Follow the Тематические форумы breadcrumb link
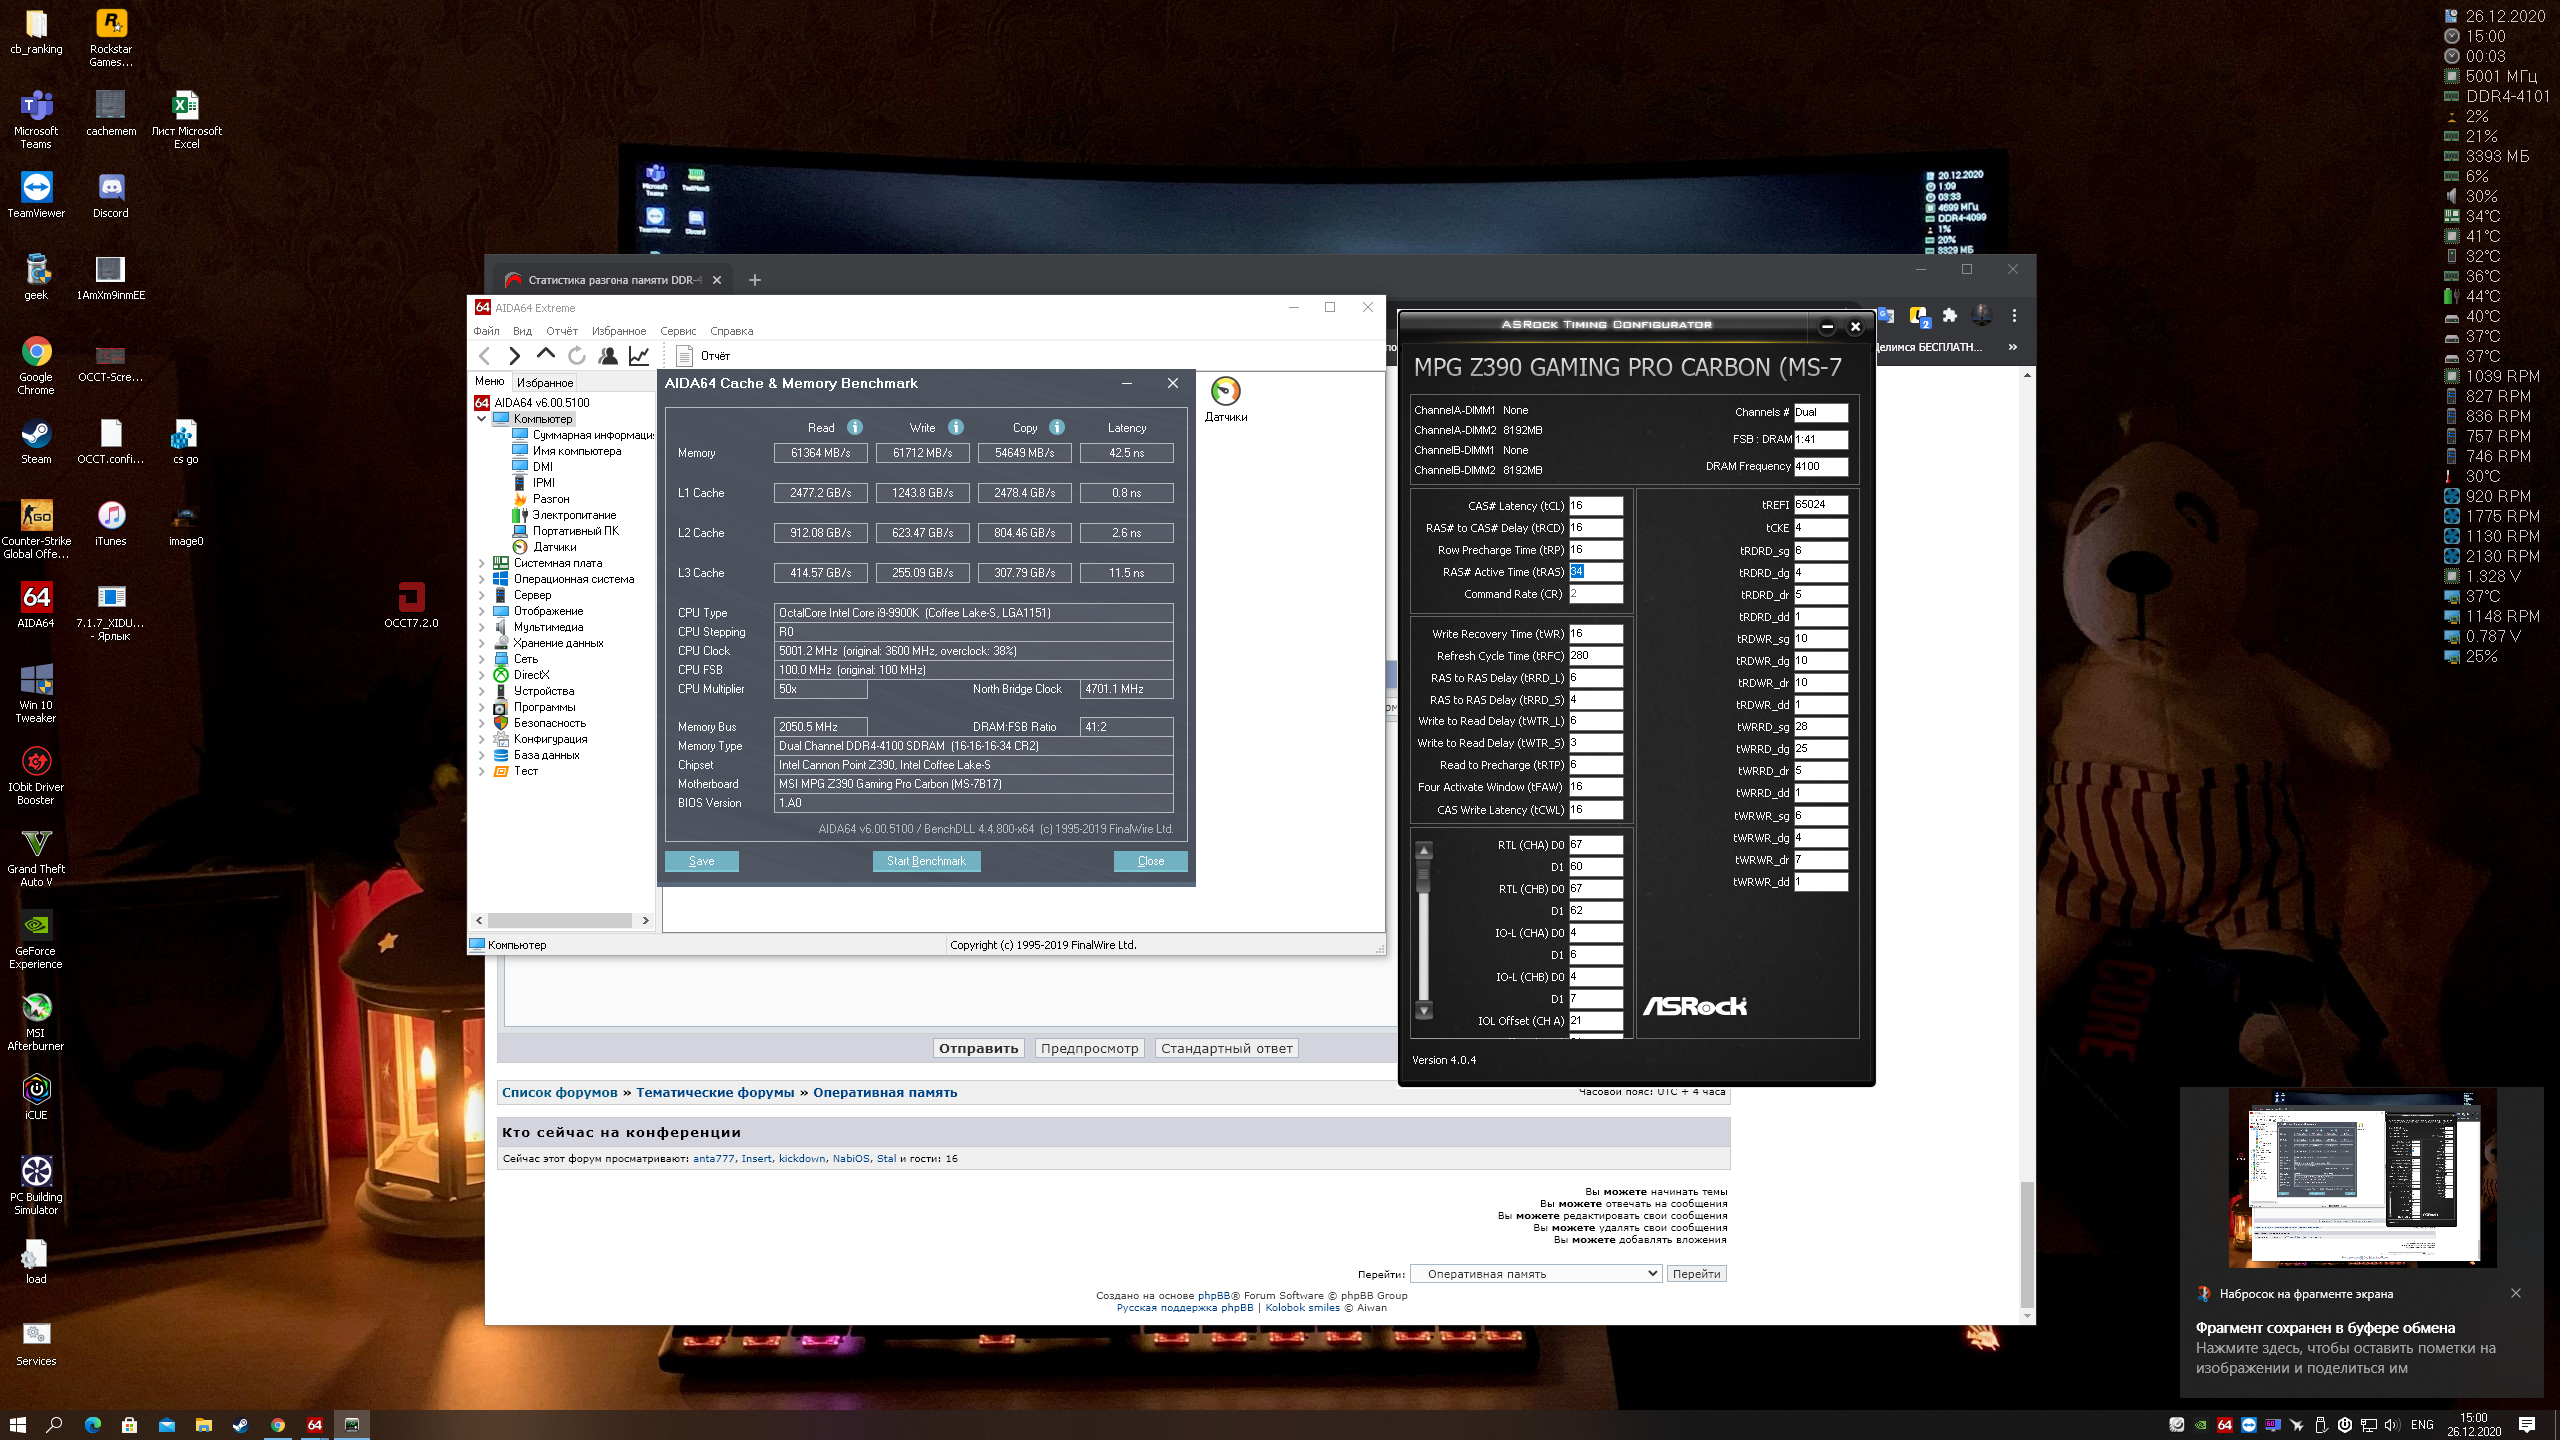The width and height of the screenshot is (2560, 1440). (x=715, y=1093)
